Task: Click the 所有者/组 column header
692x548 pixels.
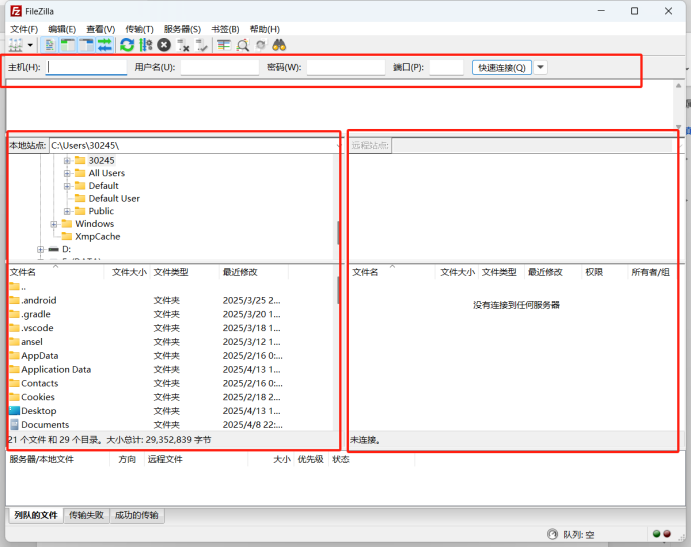Action: pos(650,272)
